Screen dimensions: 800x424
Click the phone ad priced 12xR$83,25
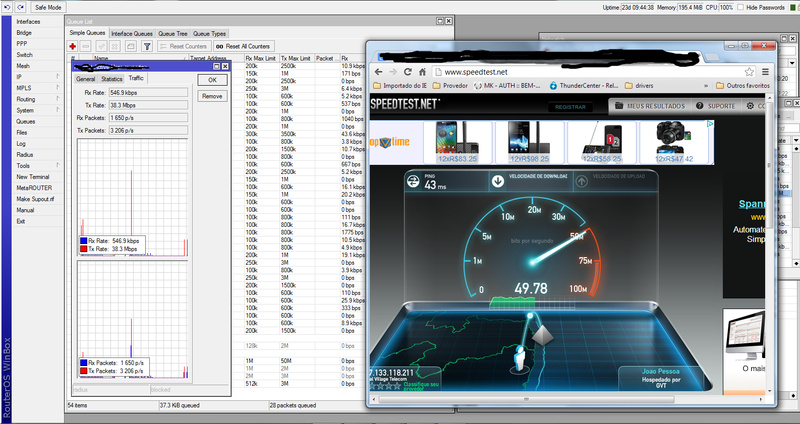pyautogui.click(x=458, y=142)
